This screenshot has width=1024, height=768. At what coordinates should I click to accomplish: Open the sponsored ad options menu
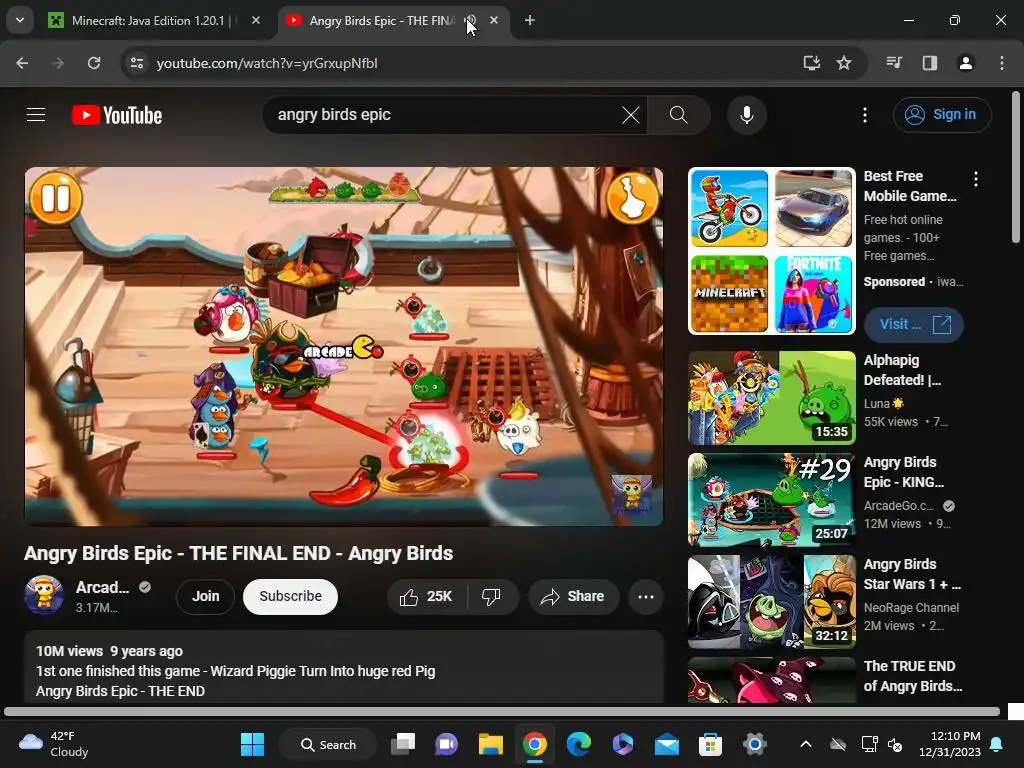pos(976,179)
